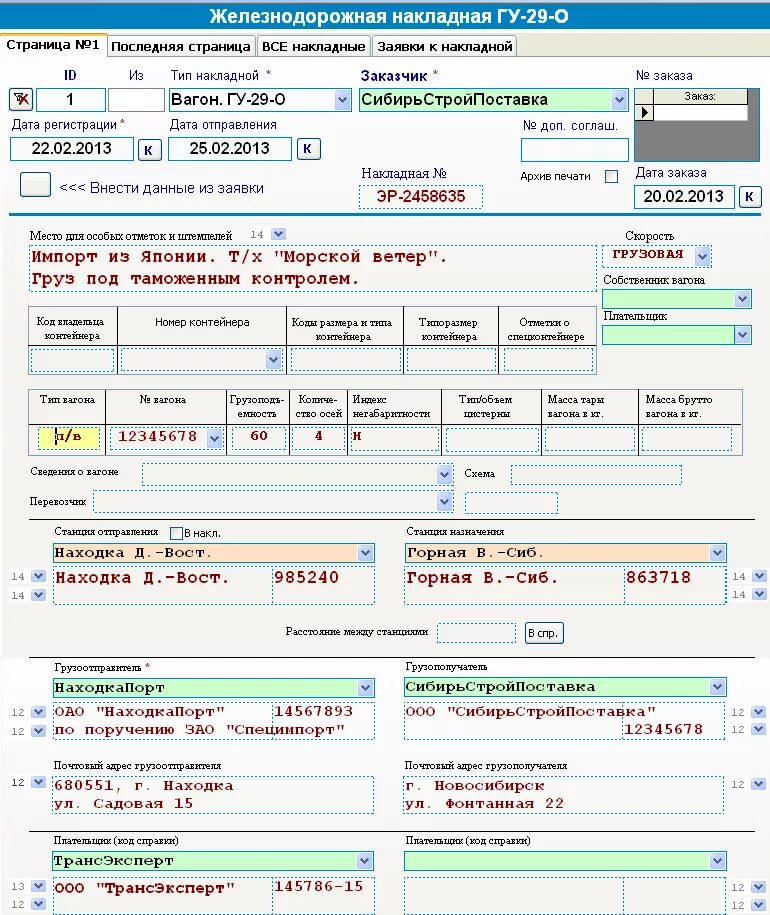
Task: Click the Масса тары вагона field
Action: click(x=589, y=439)
